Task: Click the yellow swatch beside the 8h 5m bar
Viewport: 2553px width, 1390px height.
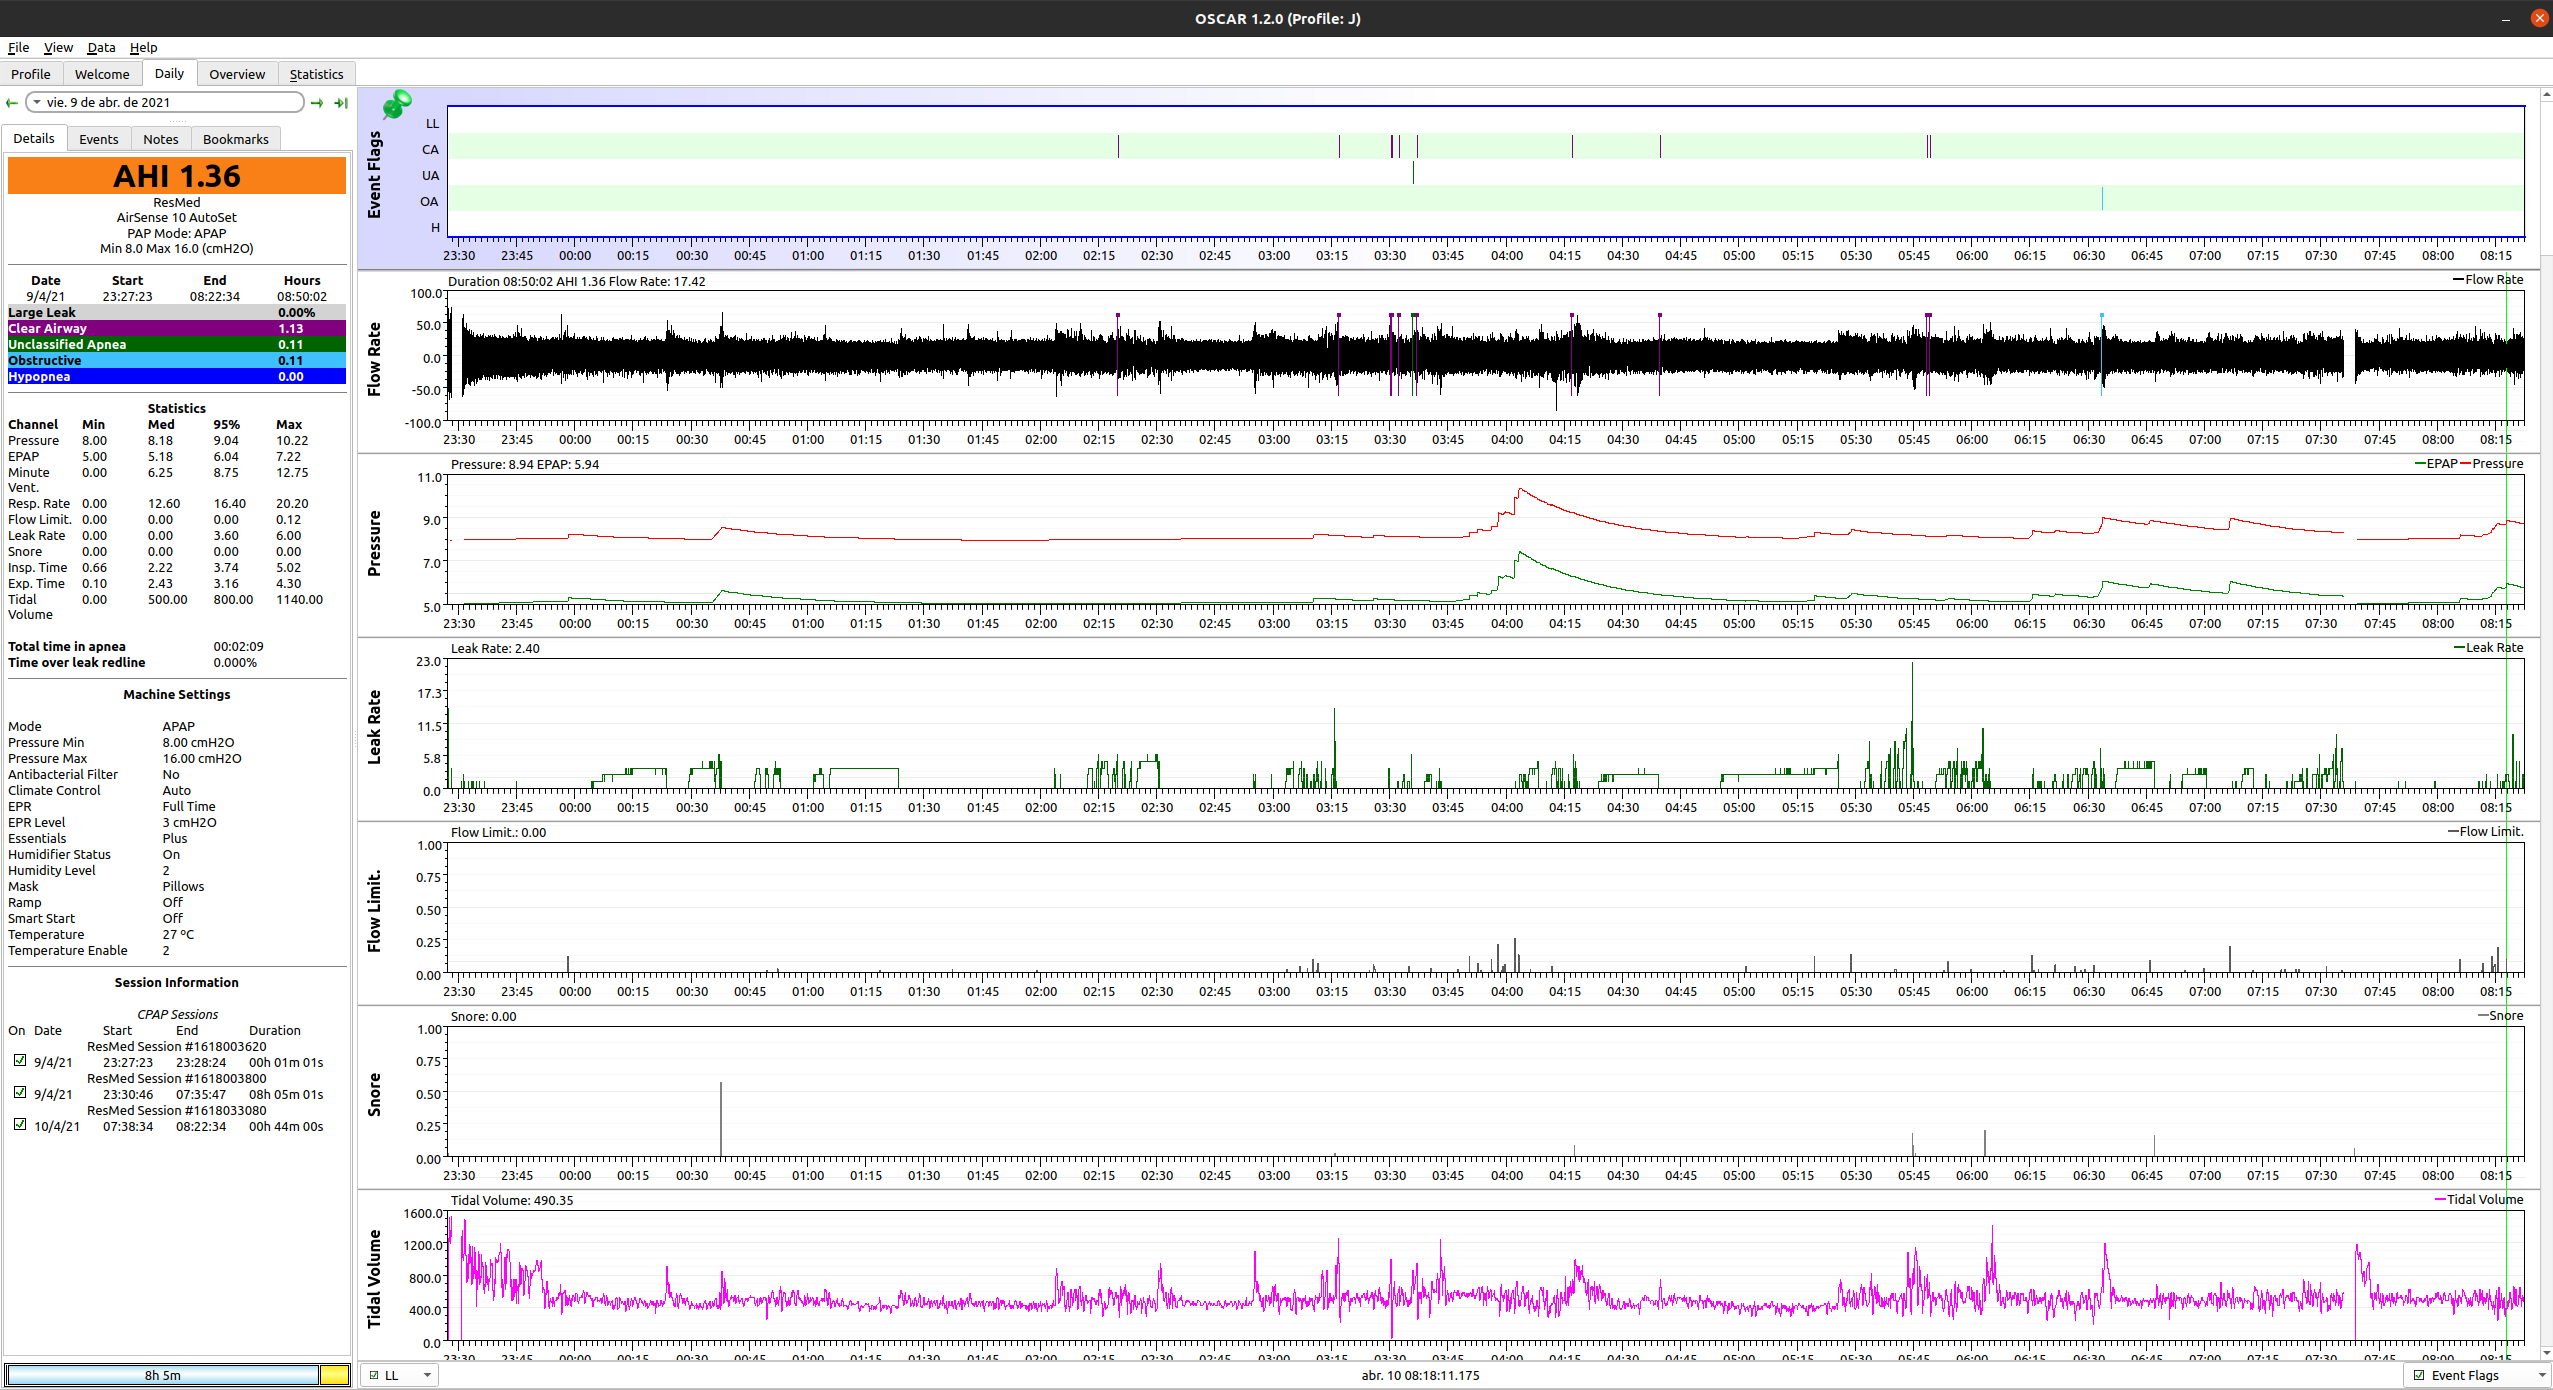Action: point(335,1375)
